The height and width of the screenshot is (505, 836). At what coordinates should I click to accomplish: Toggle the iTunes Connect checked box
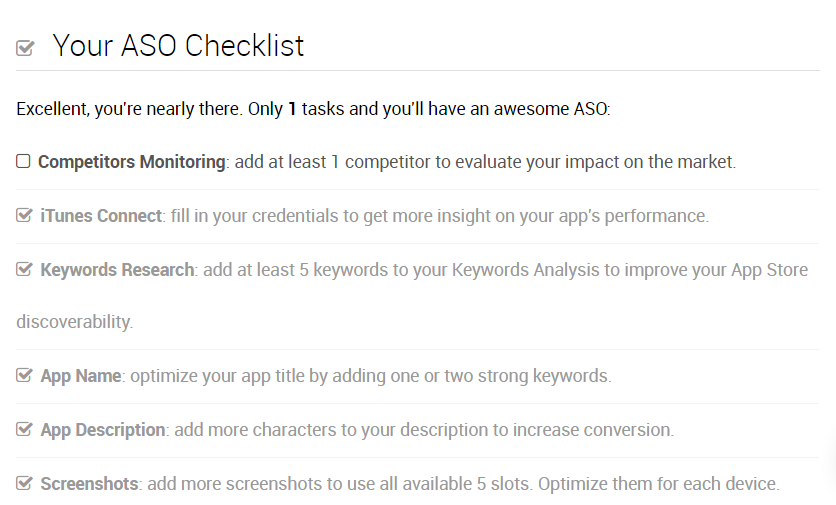click(x=24, y=215)
